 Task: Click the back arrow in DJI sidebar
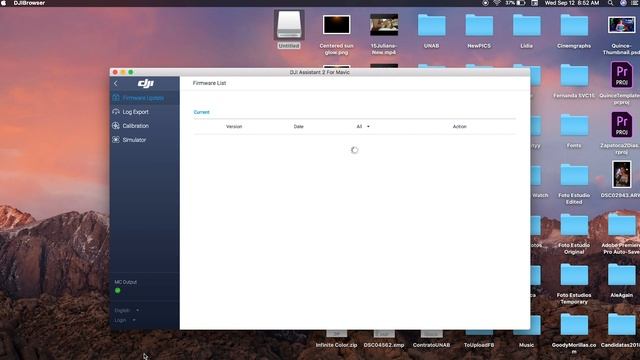[116, 83]
